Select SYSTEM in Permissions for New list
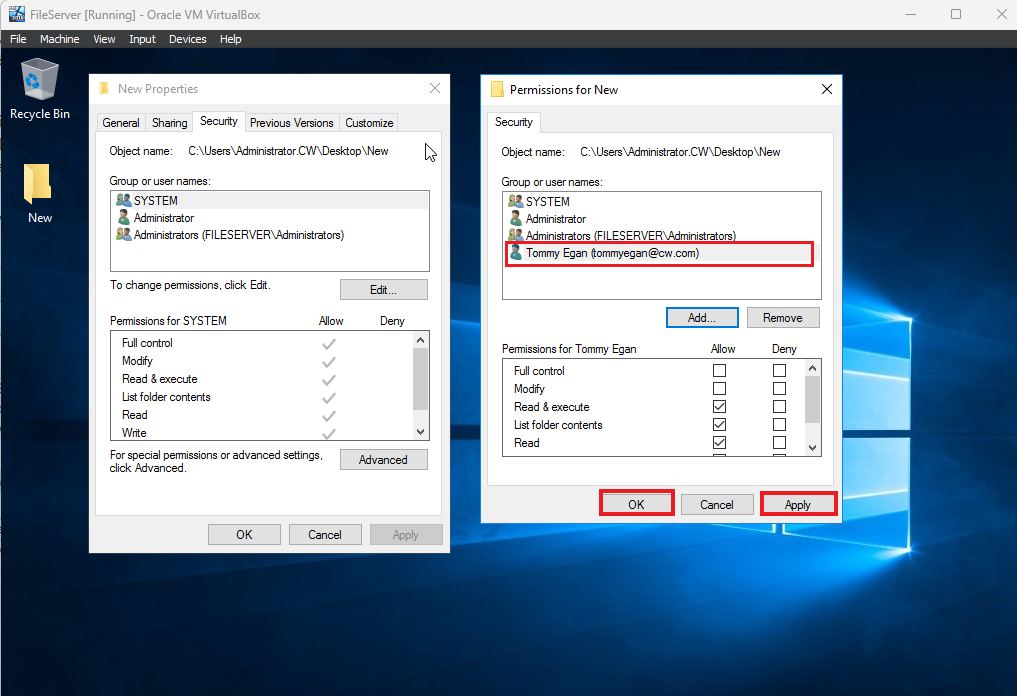1017x696 pixels. click(547, 201)
